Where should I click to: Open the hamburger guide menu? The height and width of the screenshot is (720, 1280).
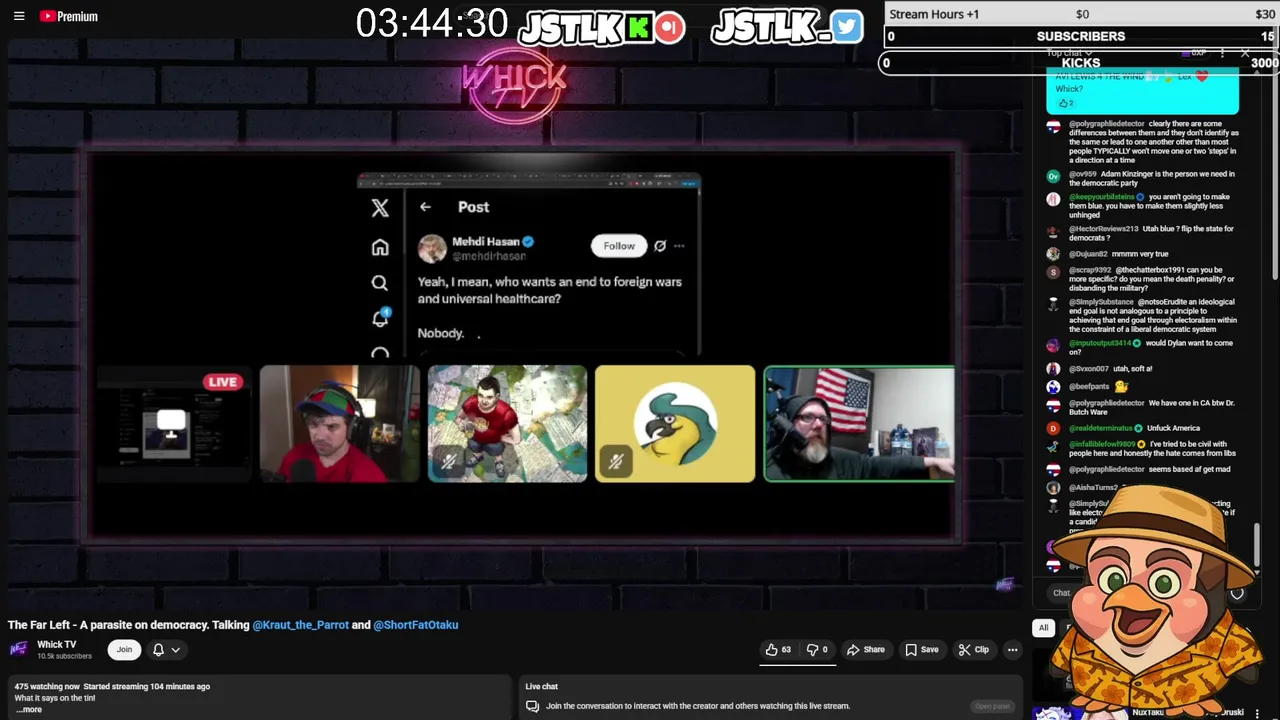point(19,16)
